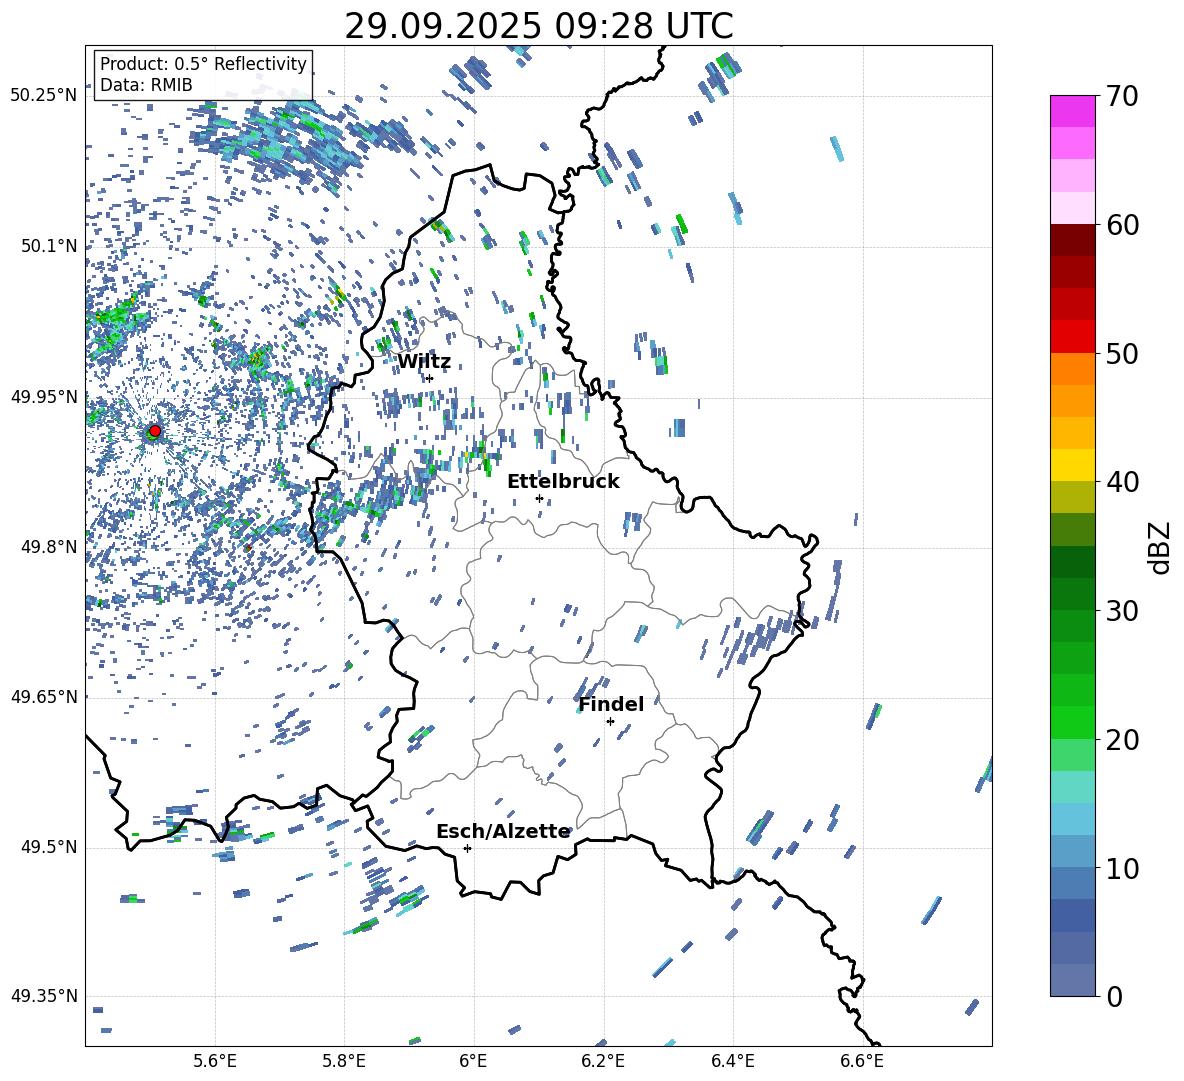The image size is (1184, 1081).
Task: Click the dBZ colorbar axis label
Action: coord(1160,547)
